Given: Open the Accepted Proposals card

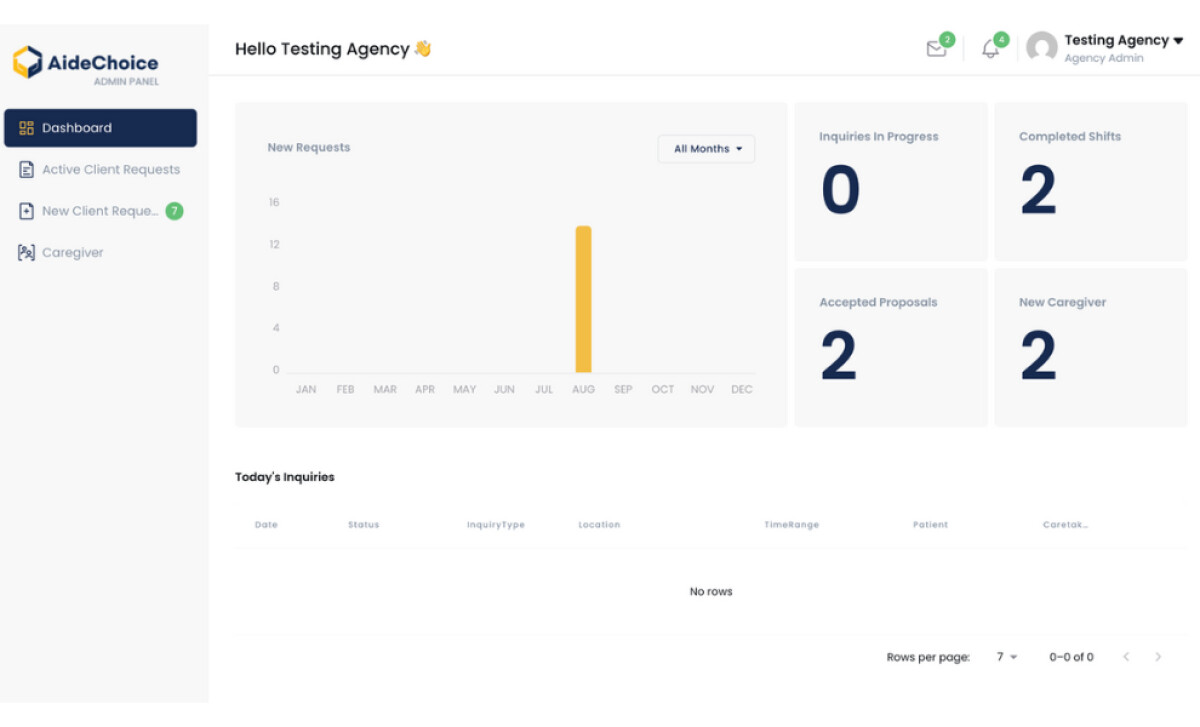Looking at the screenshot, I should click(x=890, y=345).
